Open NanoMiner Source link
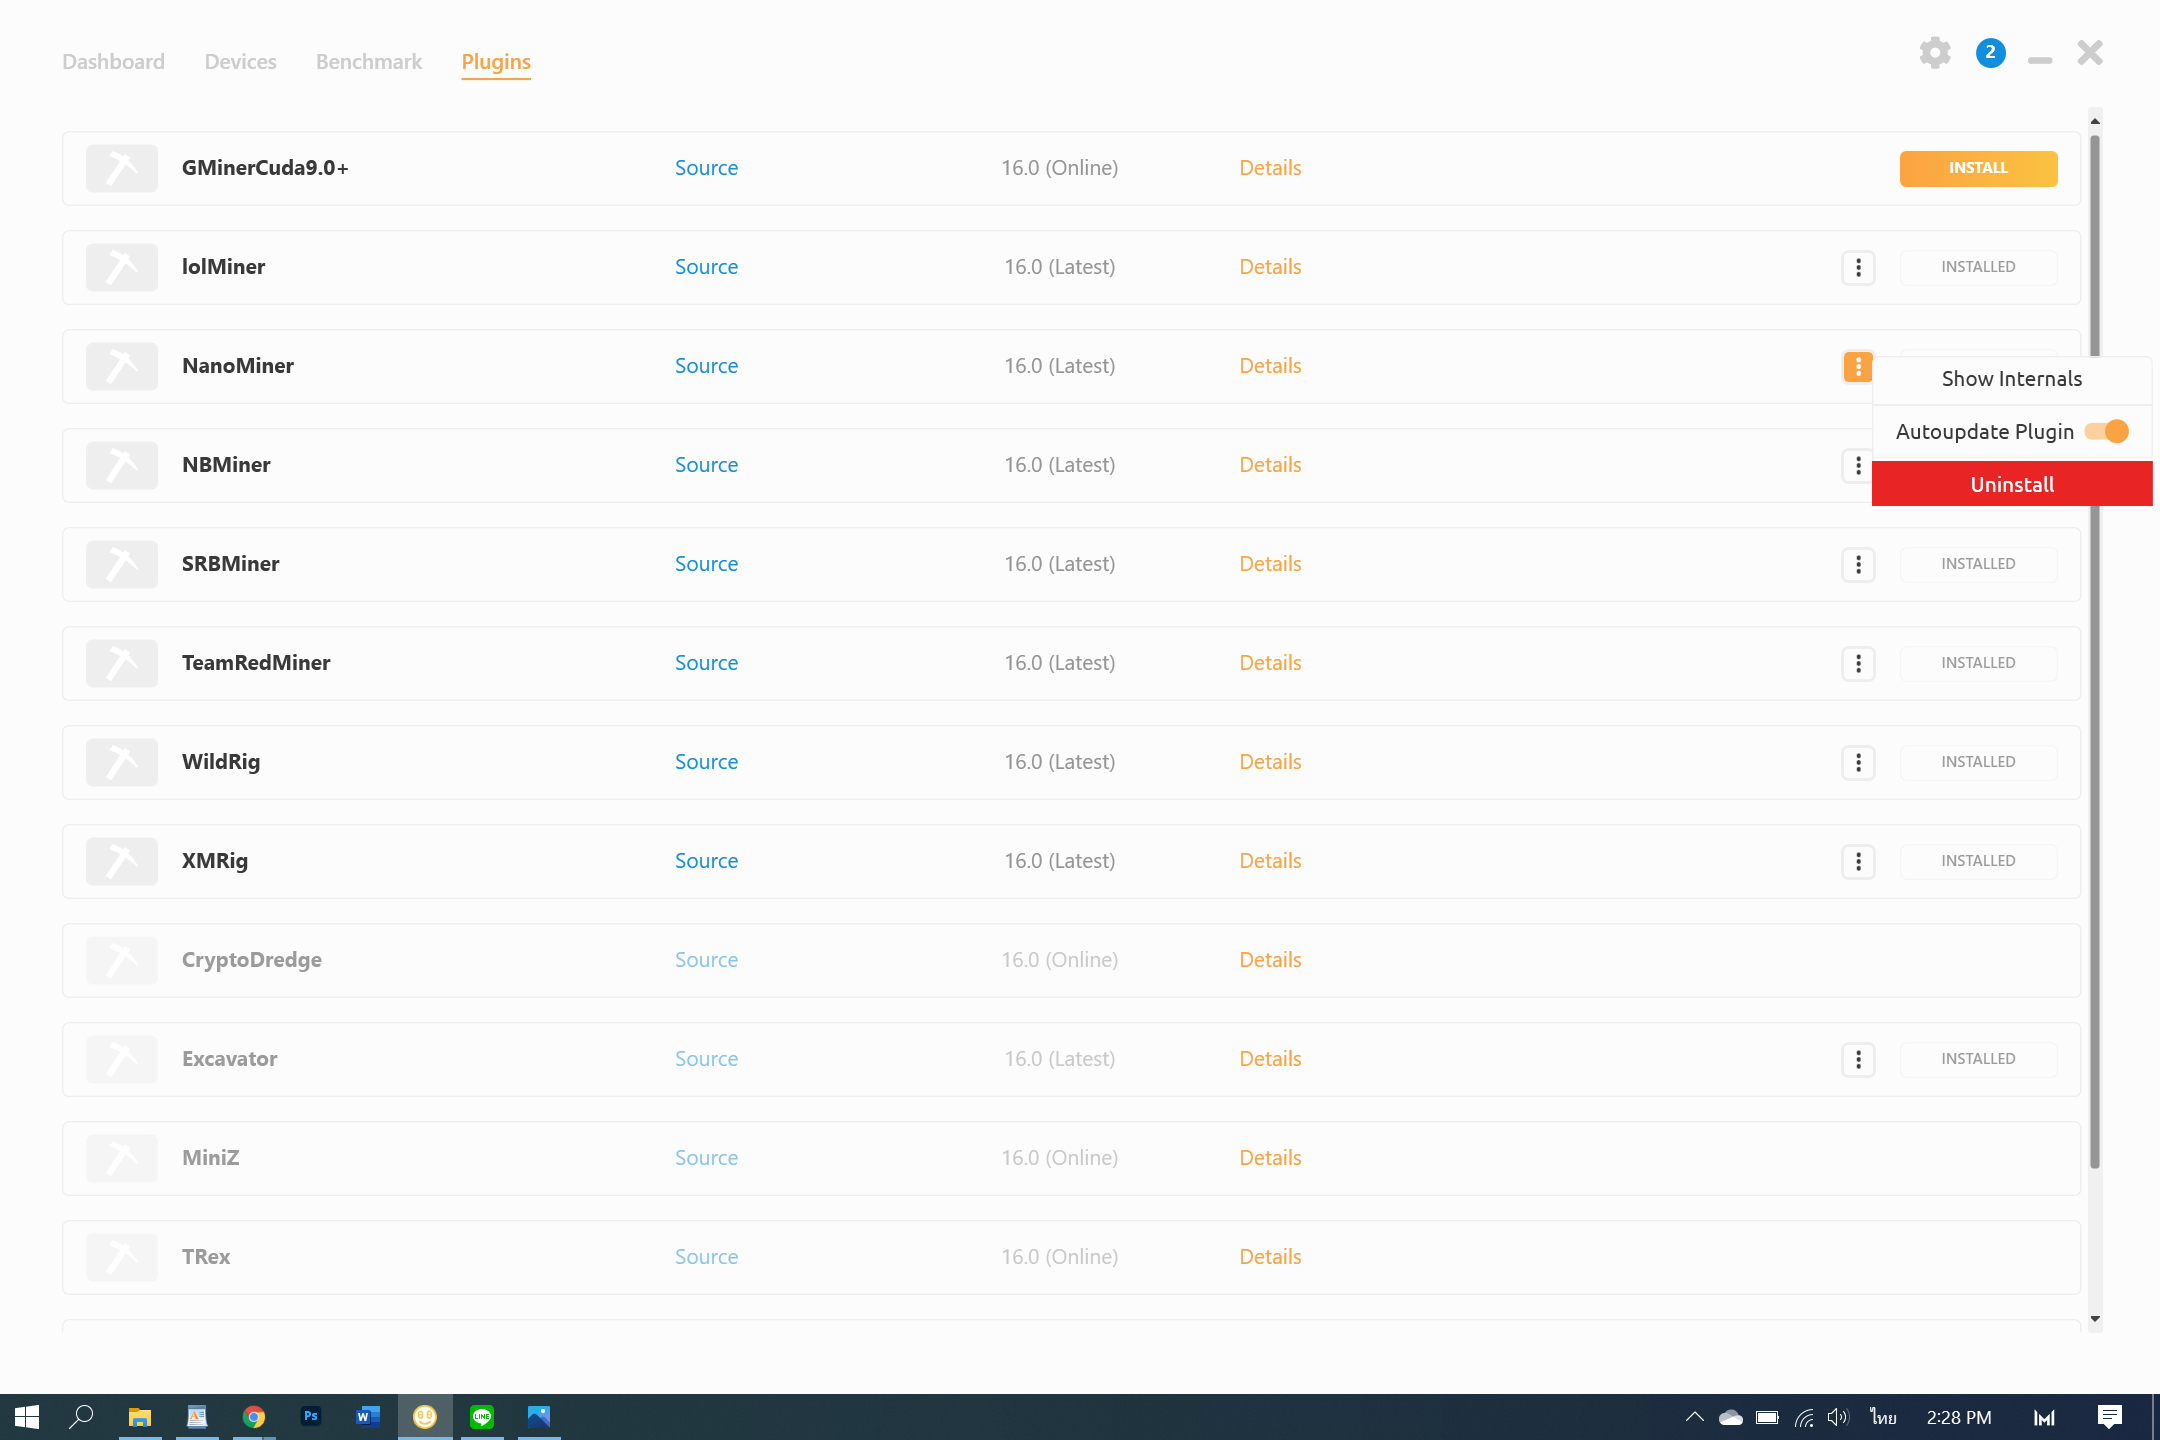 click(x=706, y=366)
